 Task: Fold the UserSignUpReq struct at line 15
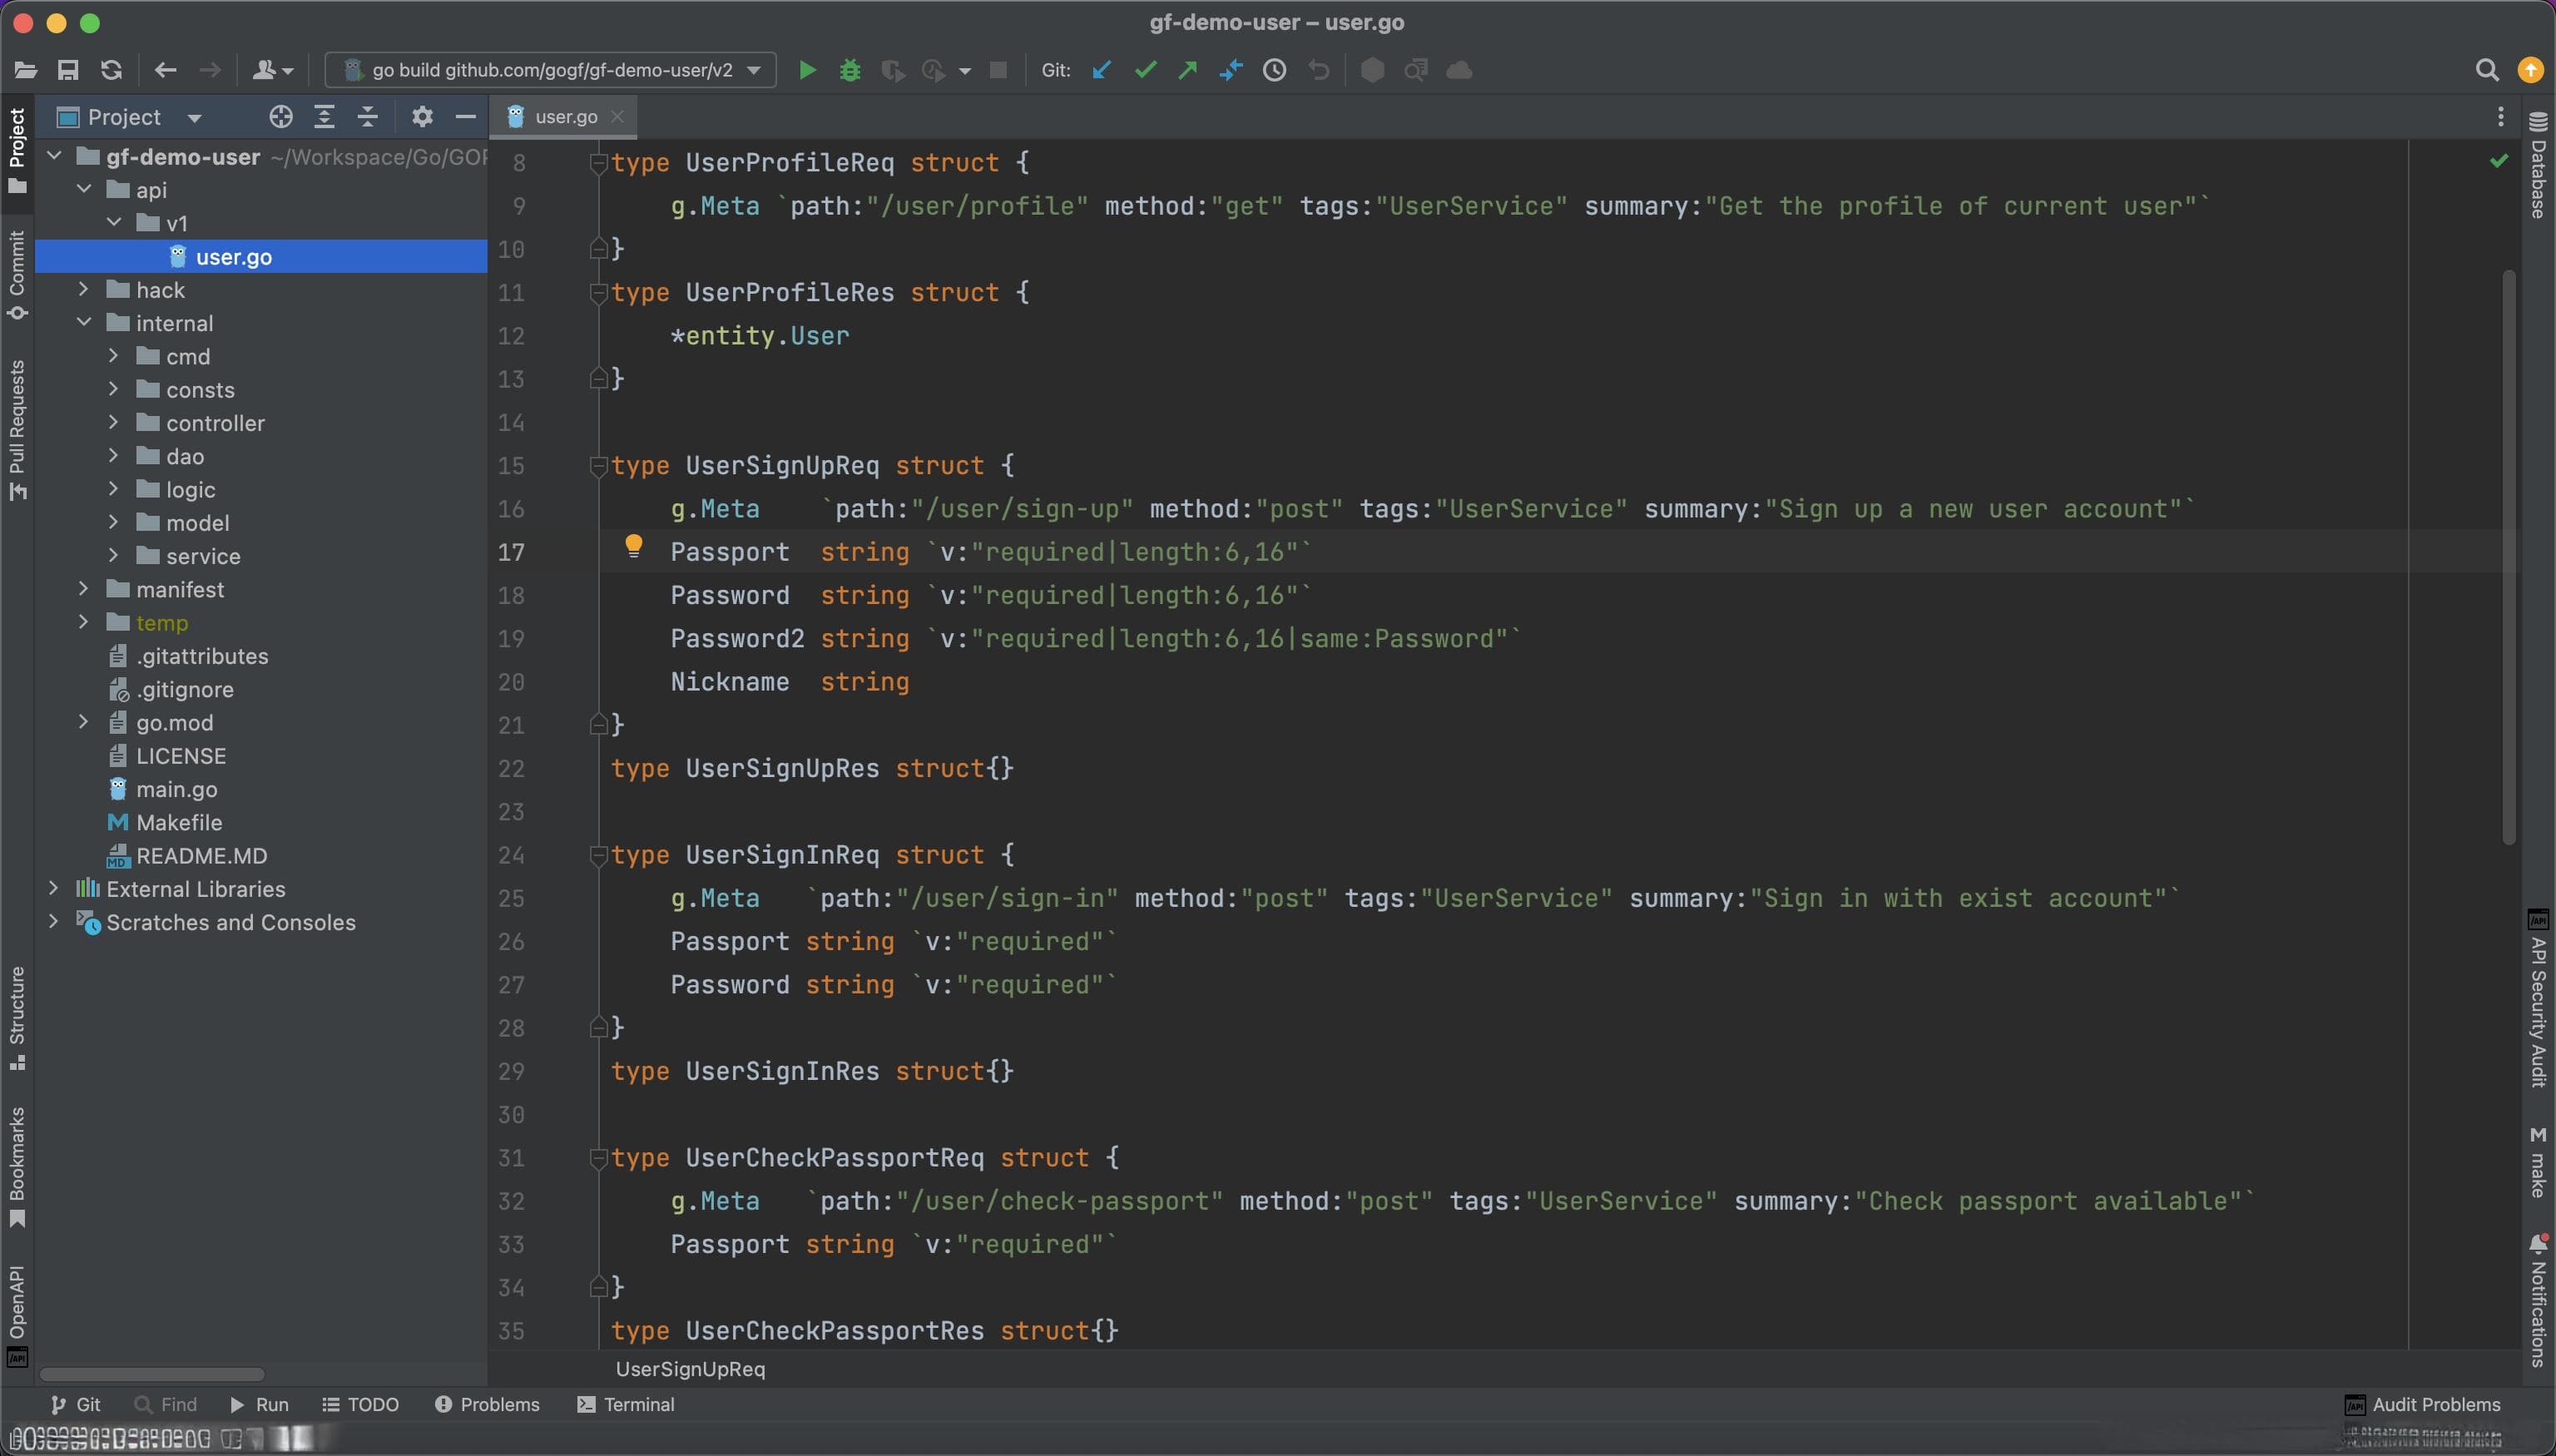tap(598, 465)
